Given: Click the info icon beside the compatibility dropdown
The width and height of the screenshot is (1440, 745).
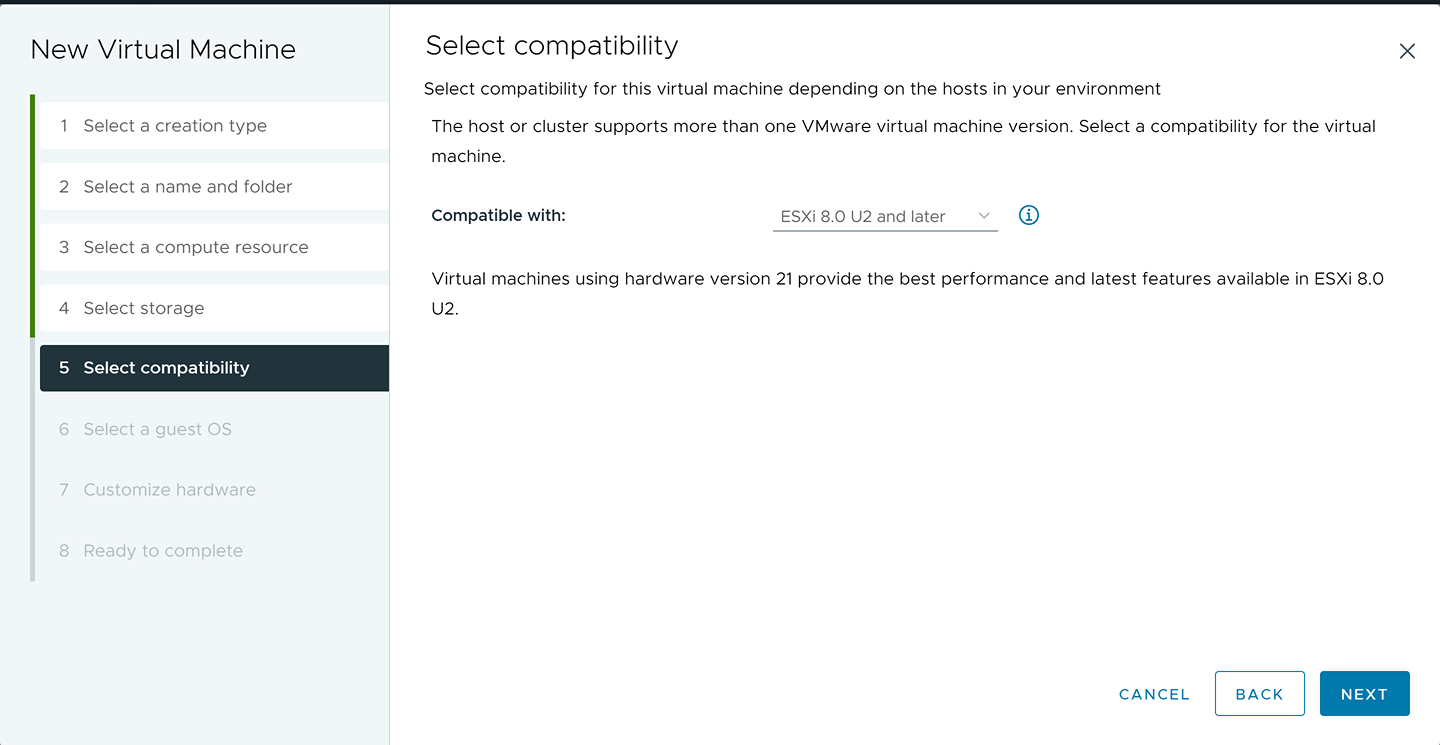Looking at the screenshot, I should click(x=1028, y=215).
